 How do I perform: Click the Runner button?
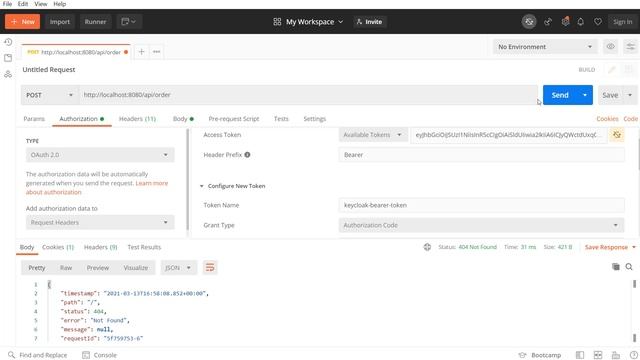(x=95, y=22)
